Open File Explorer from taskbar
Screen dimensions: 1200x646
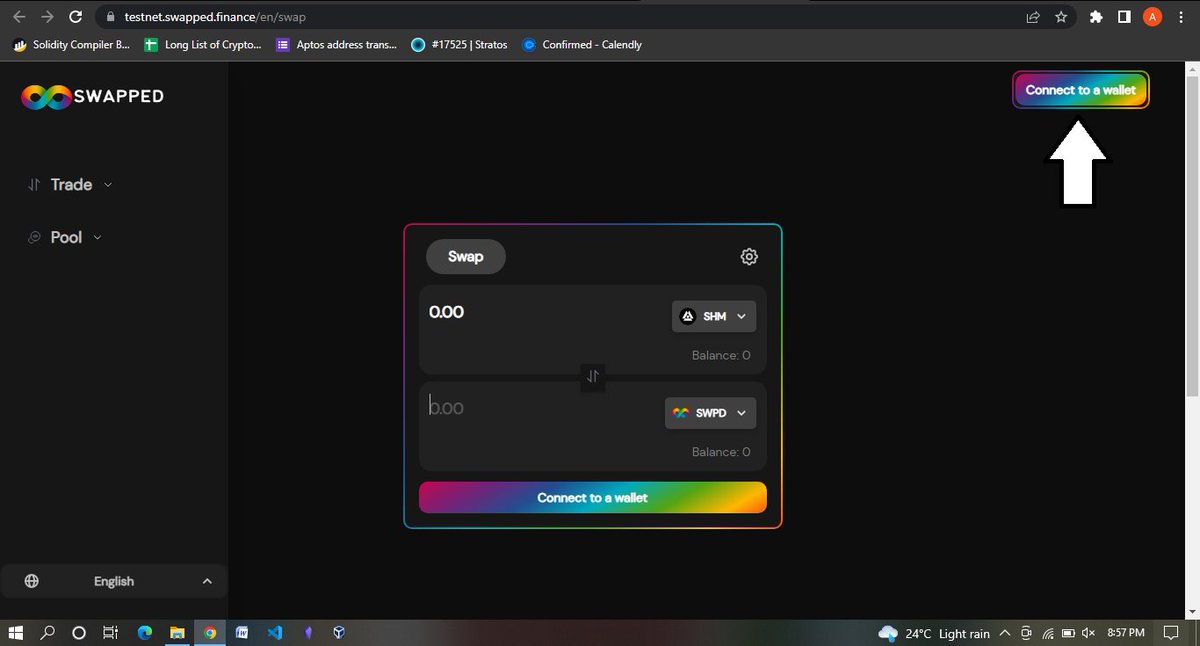[177, 633]
